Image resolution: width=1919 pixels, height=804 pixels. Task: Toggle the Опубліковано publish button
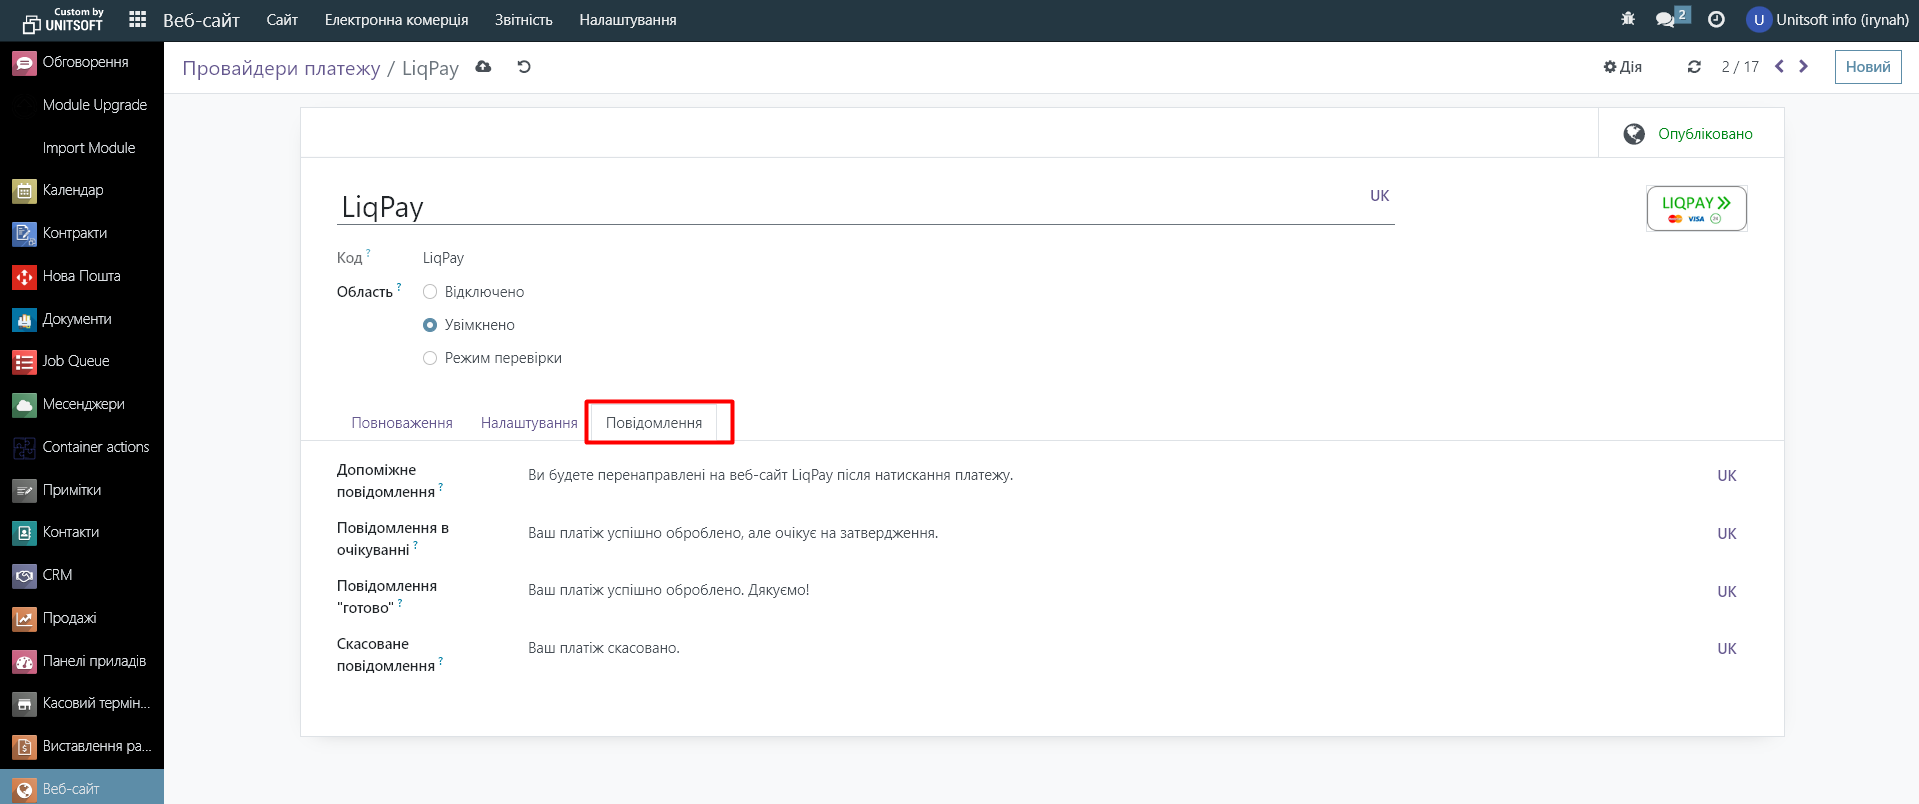click(1690, 133)
